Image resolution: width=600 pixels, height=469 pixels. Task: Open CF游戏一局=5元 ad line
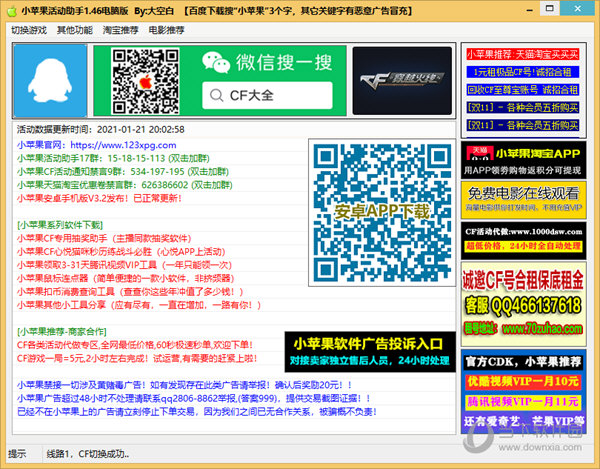137,358
